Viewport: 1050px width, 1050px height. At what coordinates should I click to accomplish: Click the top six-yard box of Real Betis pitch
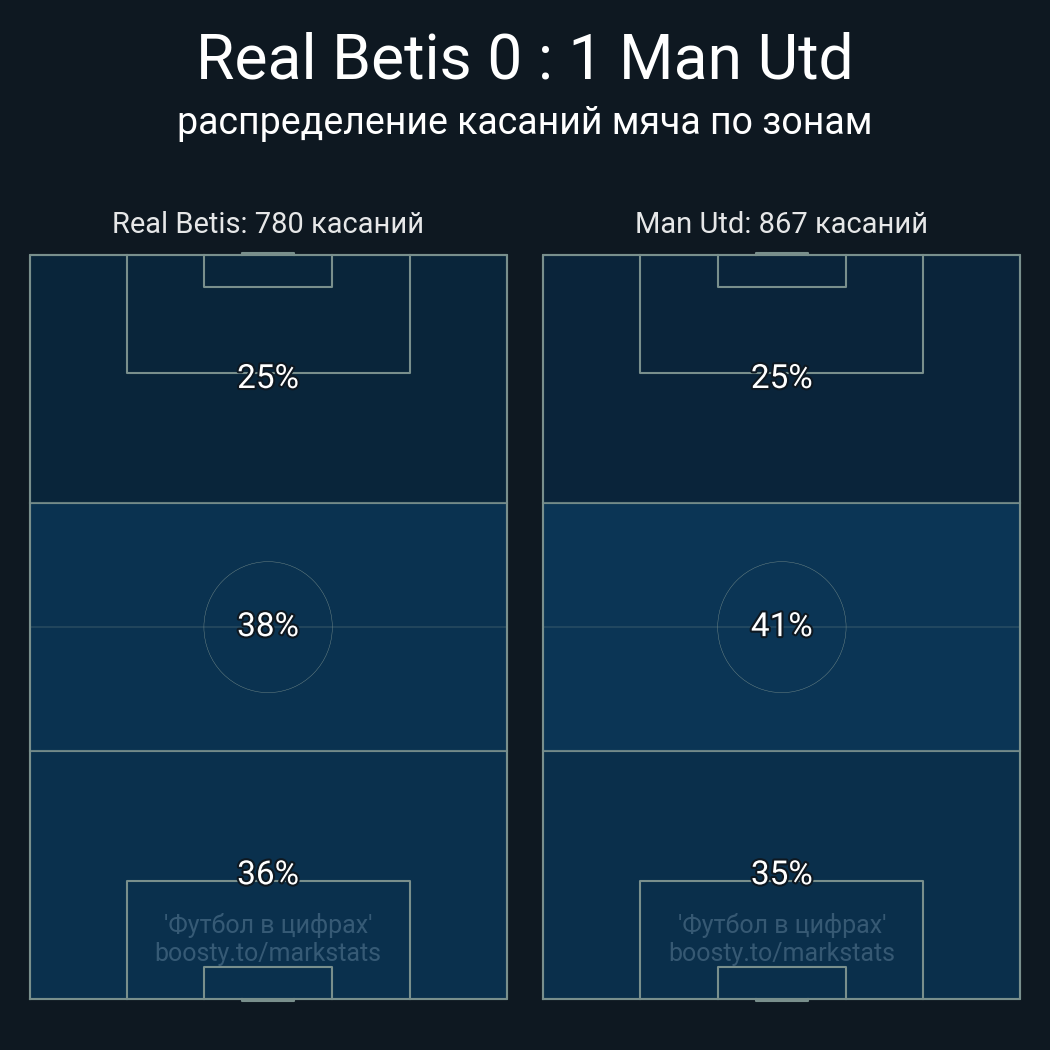point(268,271)
